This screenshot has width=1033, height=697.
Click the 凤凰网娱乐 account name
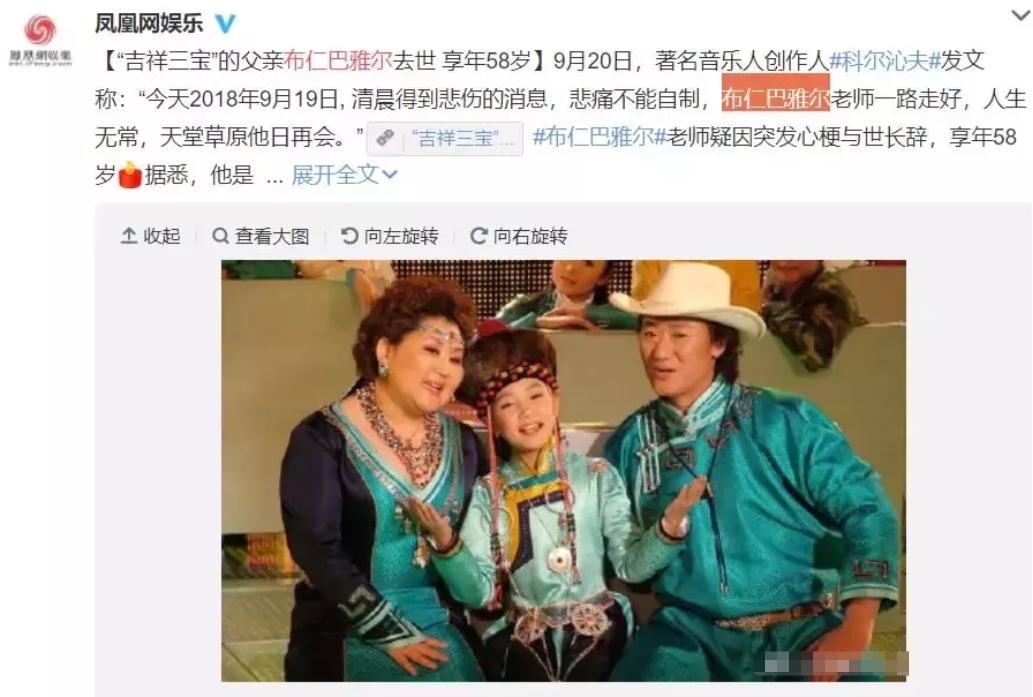click(149, 23)
